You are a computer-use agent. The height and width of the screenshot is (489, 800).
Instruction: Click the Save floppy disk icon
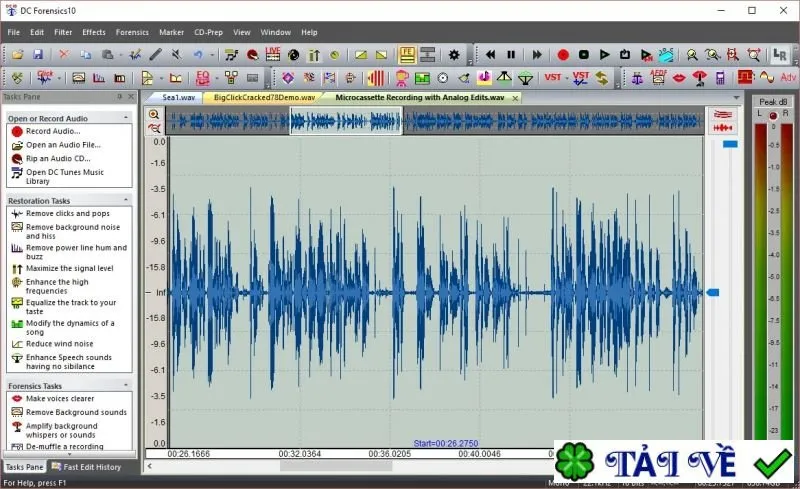[38, 55]
